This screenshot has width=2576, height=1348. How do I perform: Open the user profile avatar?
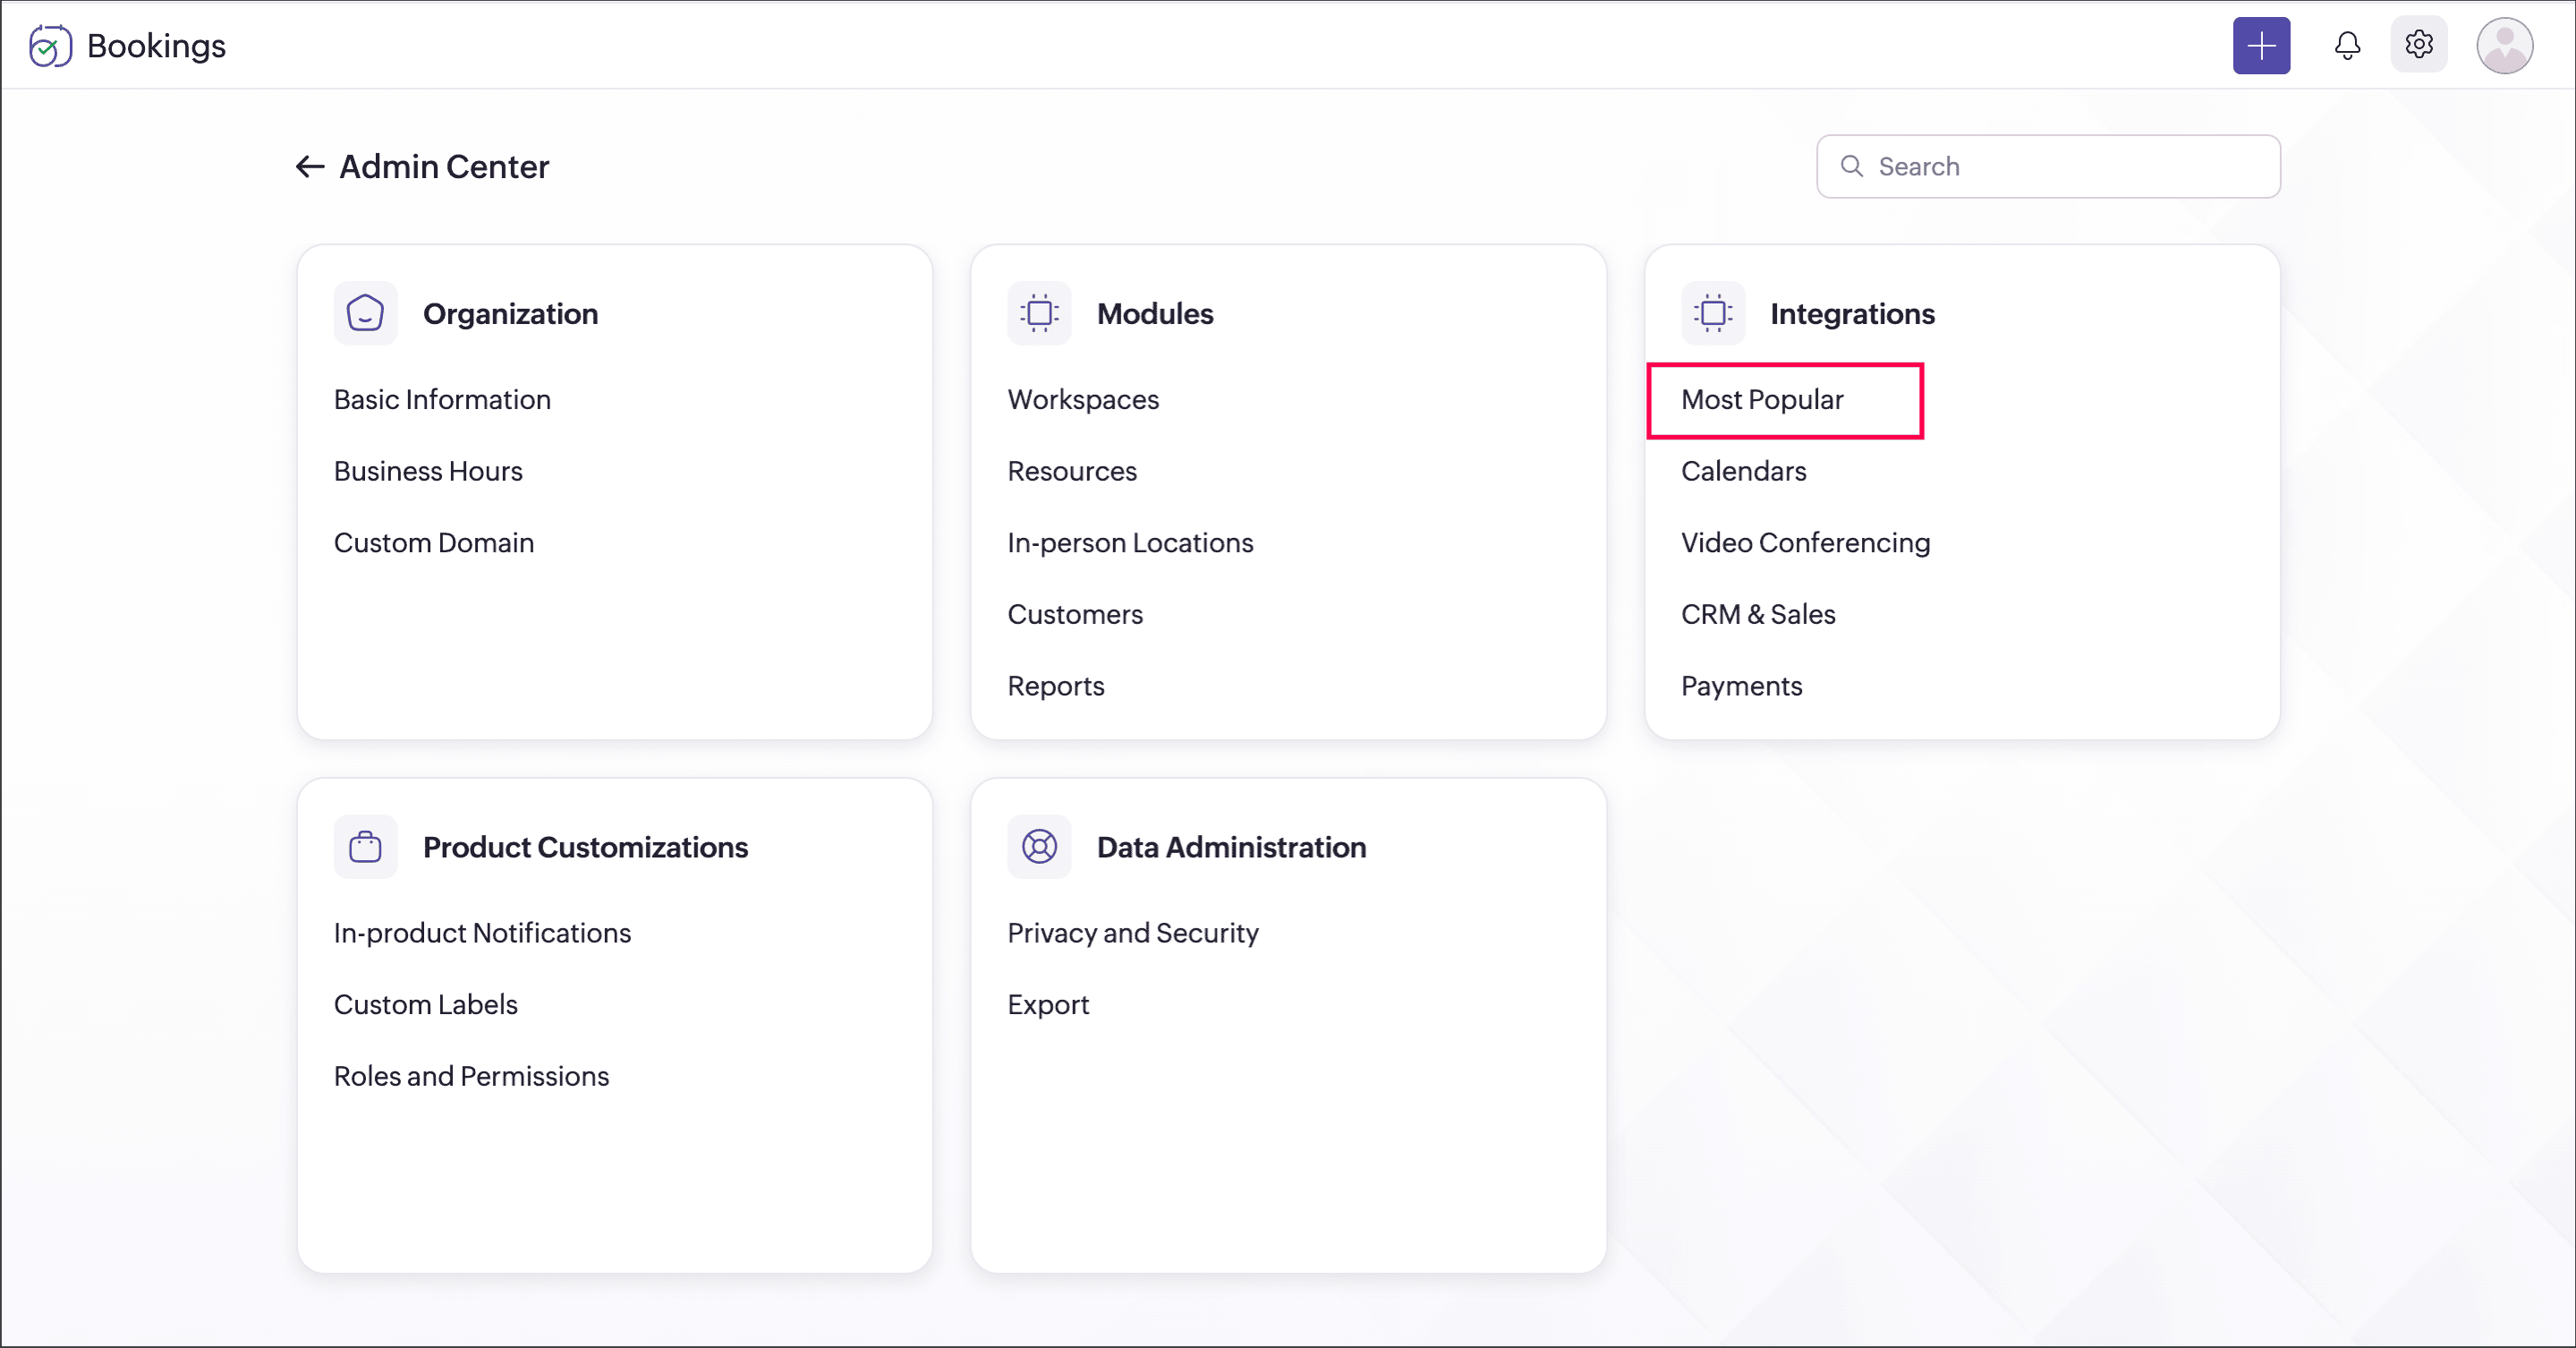tap(2504, 45)
